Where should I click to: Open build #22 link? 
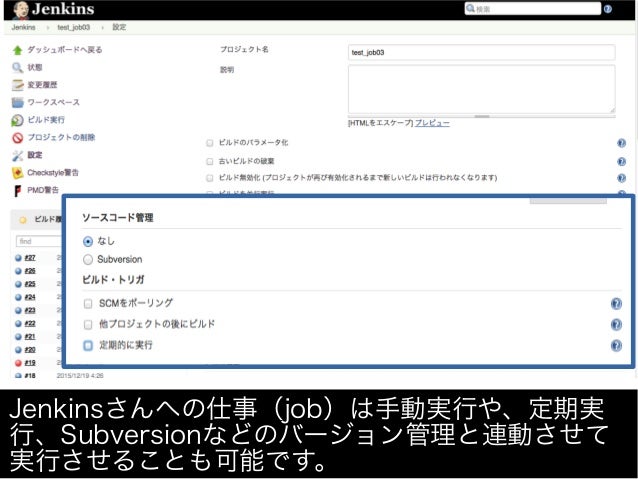pos(30,324)
